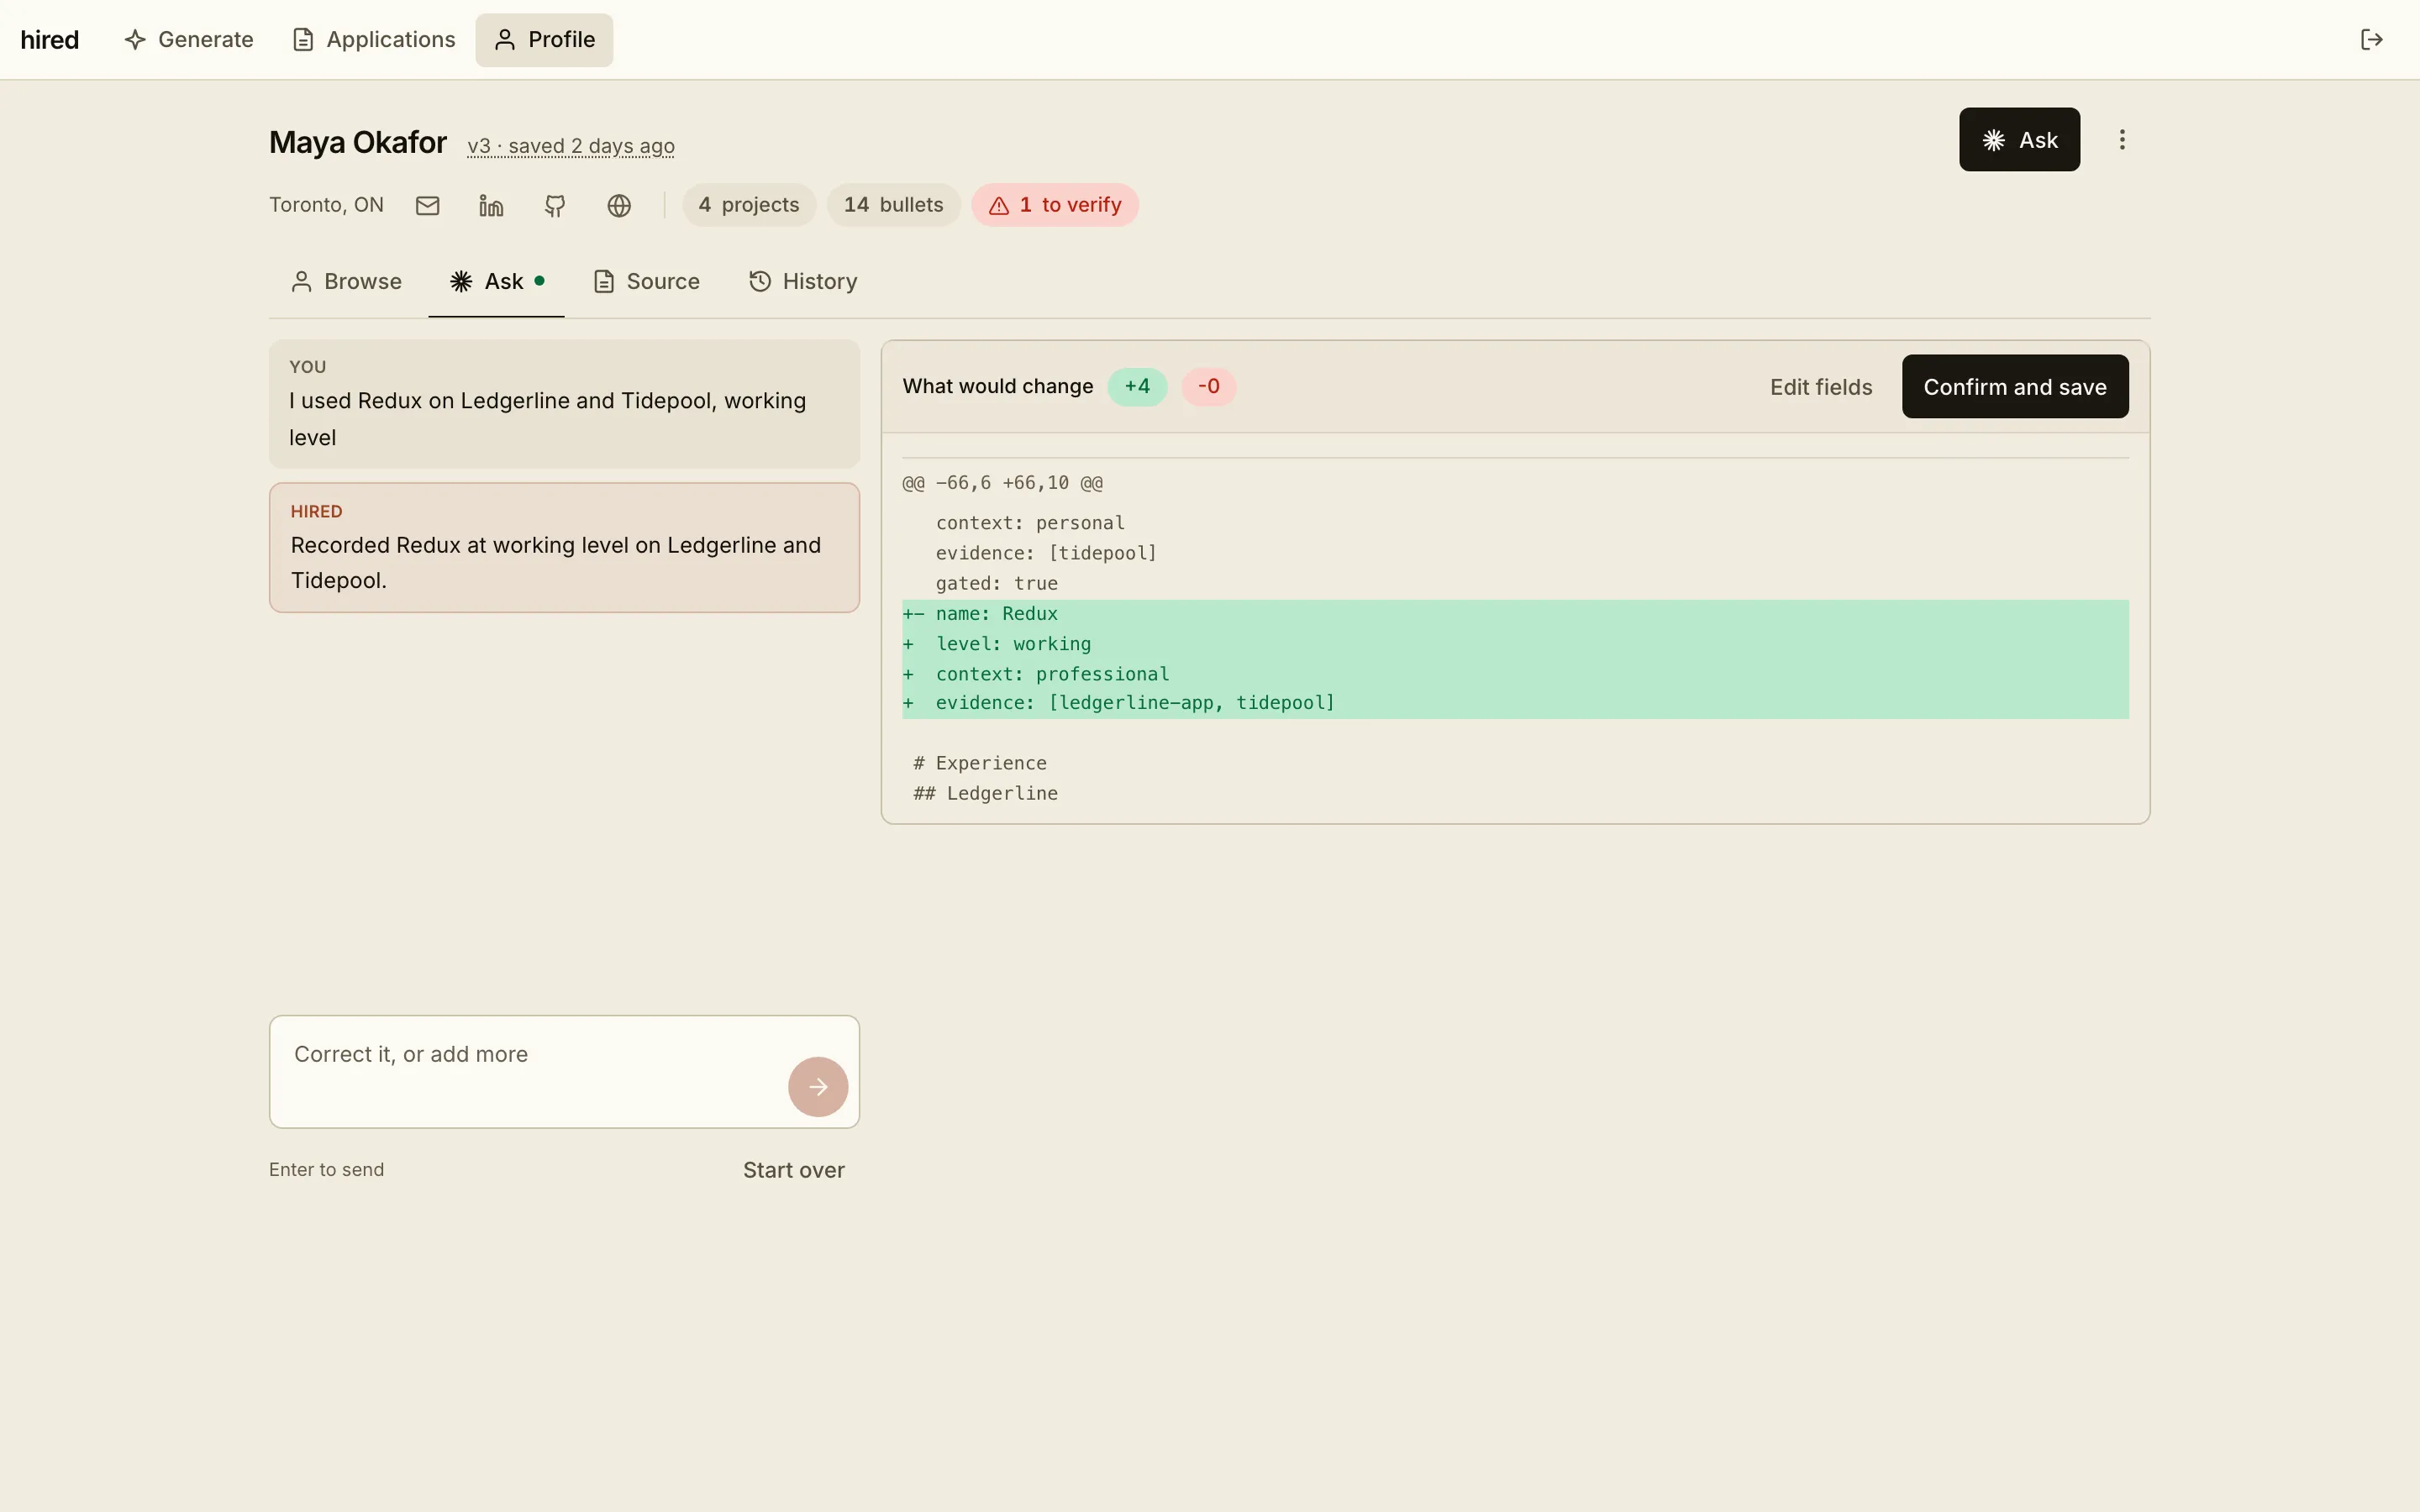
Task: Click the diff line 'name: Redux'
Action: click(x=1515, y=614)
